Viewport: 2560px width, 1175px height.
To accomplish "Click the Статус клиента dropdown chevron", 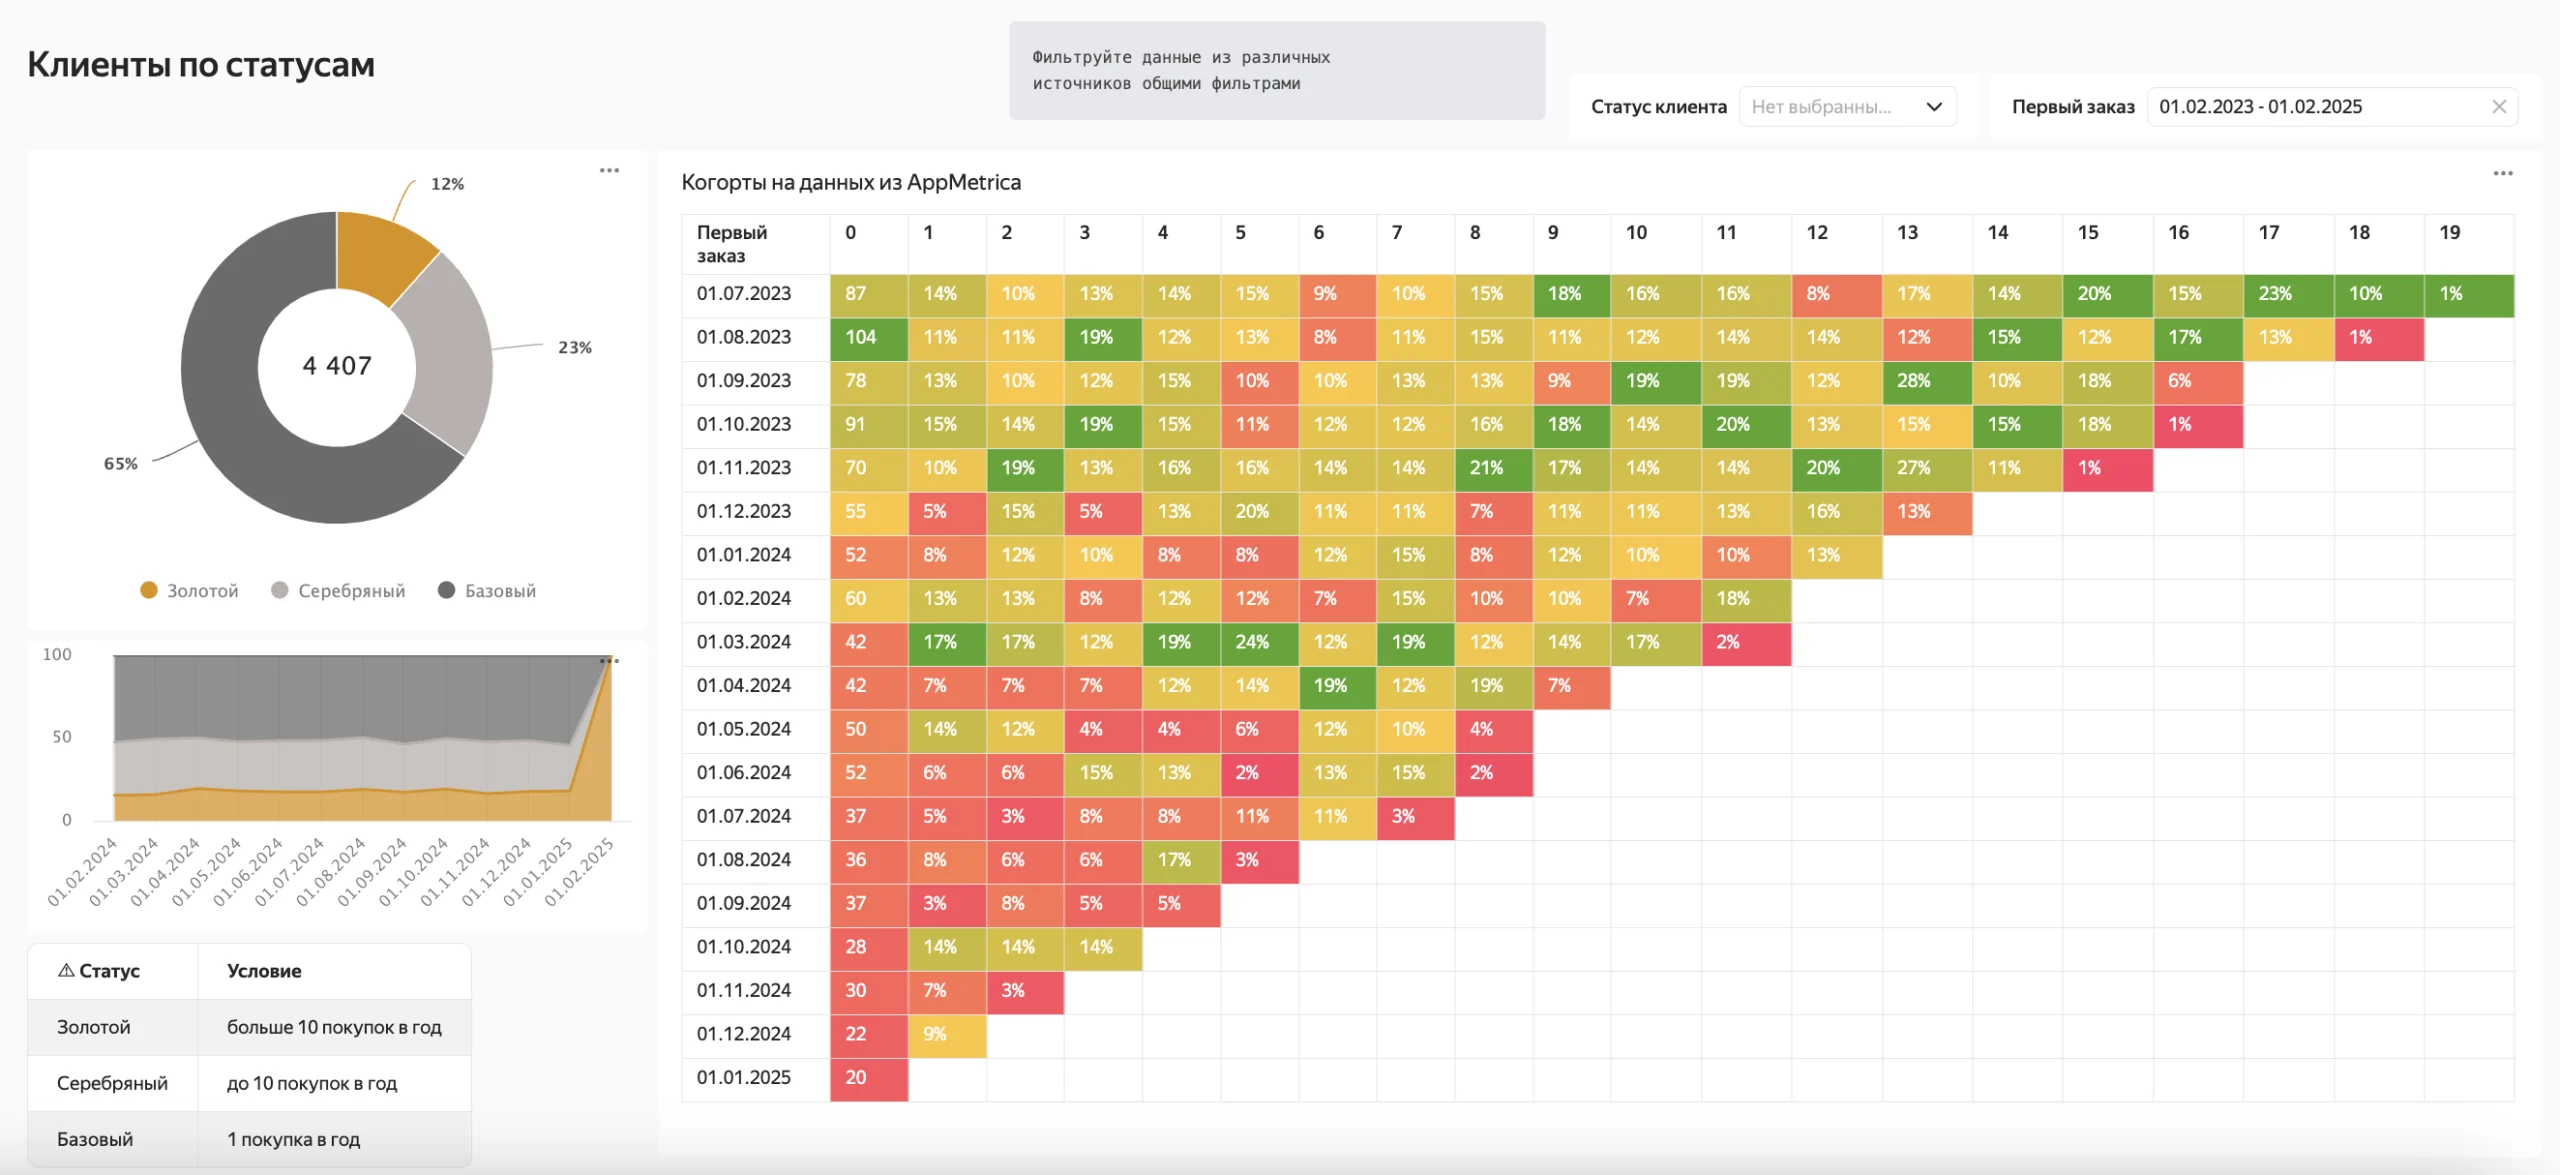I will click(1934, 107).
